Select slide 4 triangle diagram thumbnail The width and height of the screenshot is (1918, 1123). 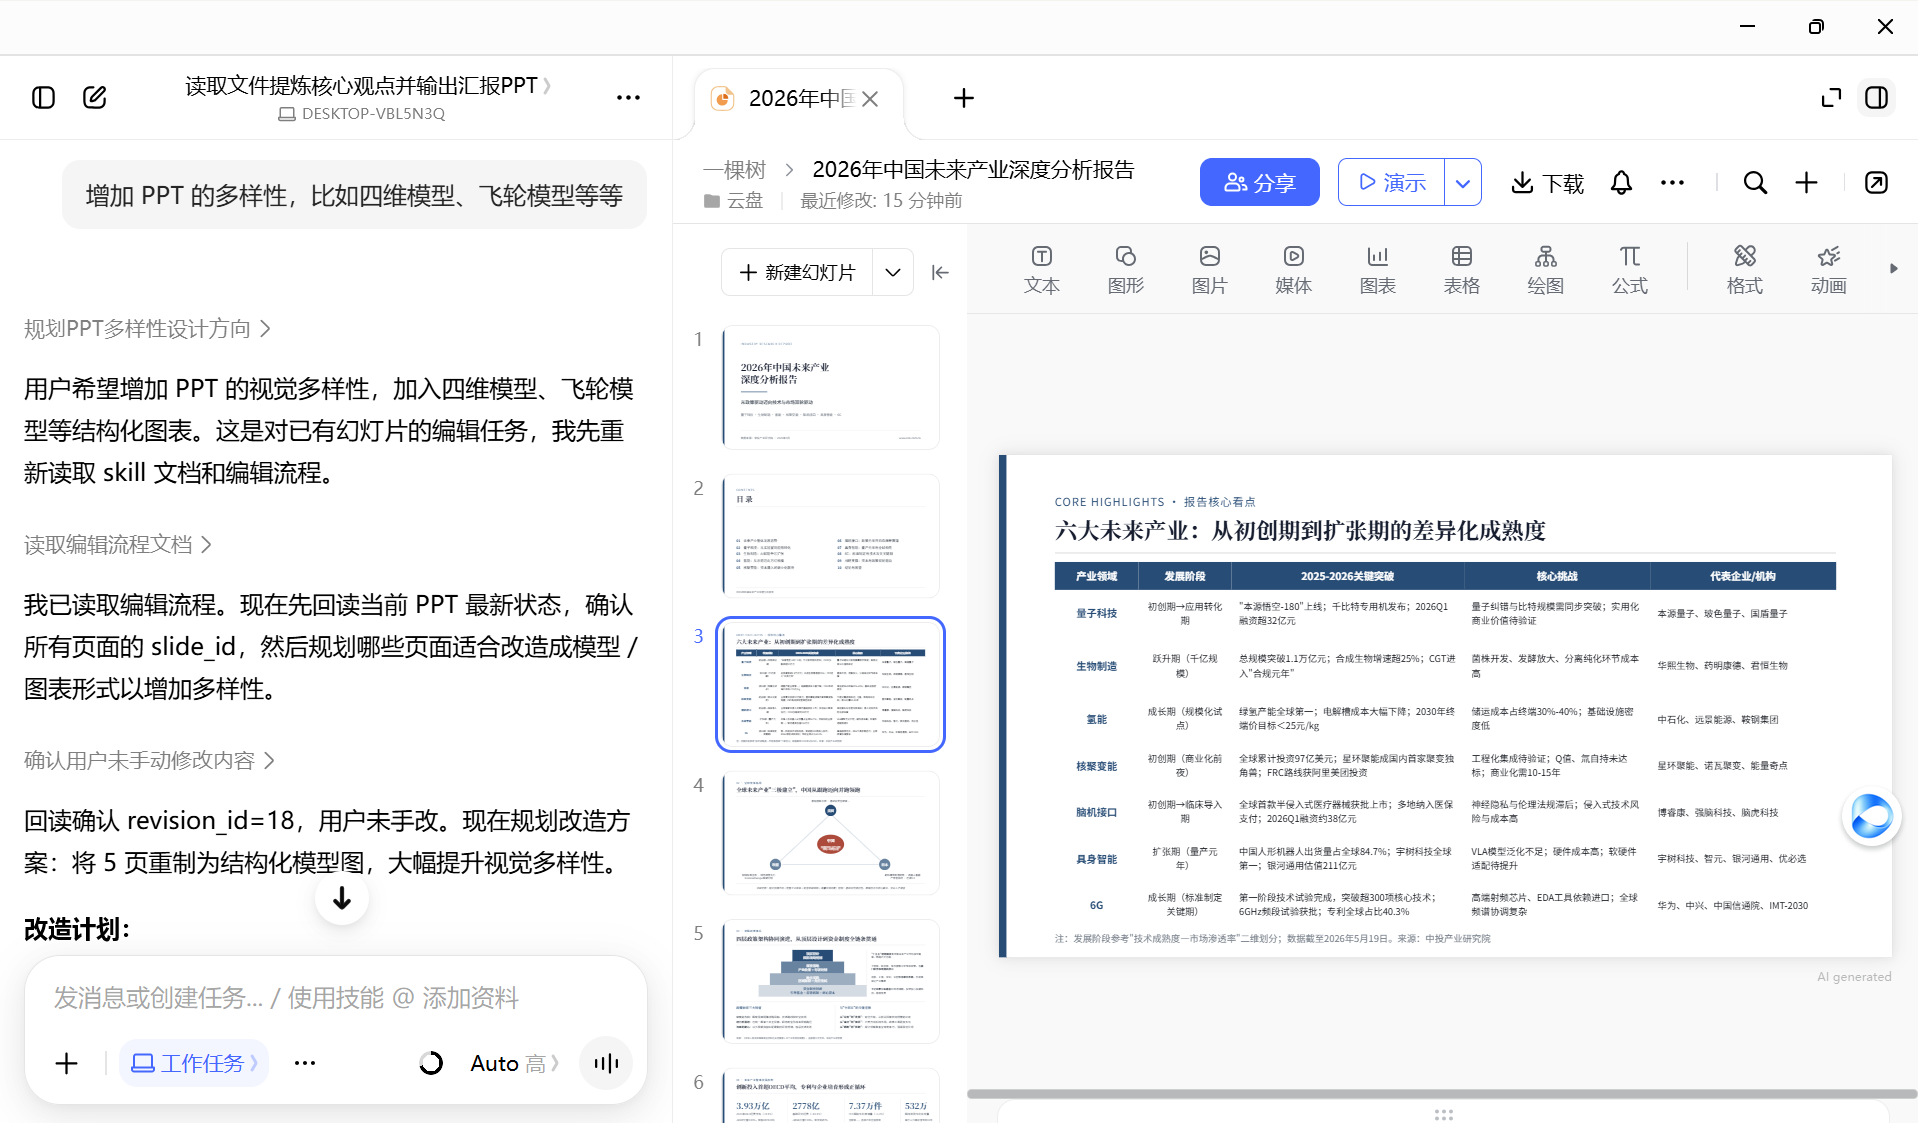coord(830,833)
